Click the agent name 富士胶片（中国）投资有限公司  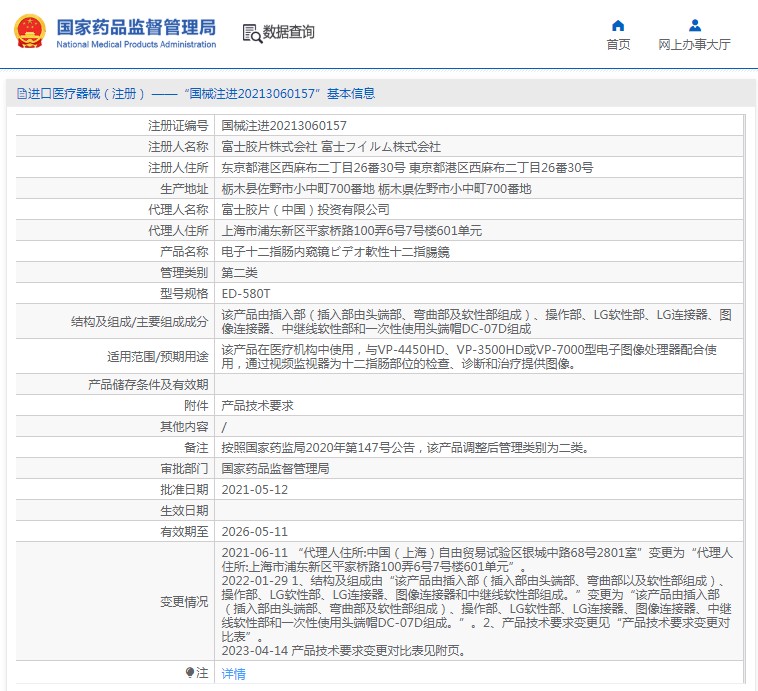tap(305, 210)
